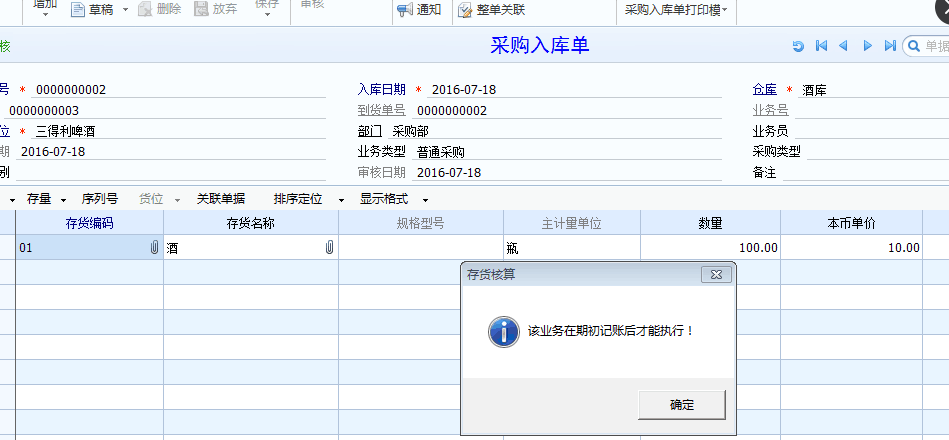Click the refresh arrow icon beside navigation
The height and width of the screenshot is (440, 949).
tap(797, 46)
